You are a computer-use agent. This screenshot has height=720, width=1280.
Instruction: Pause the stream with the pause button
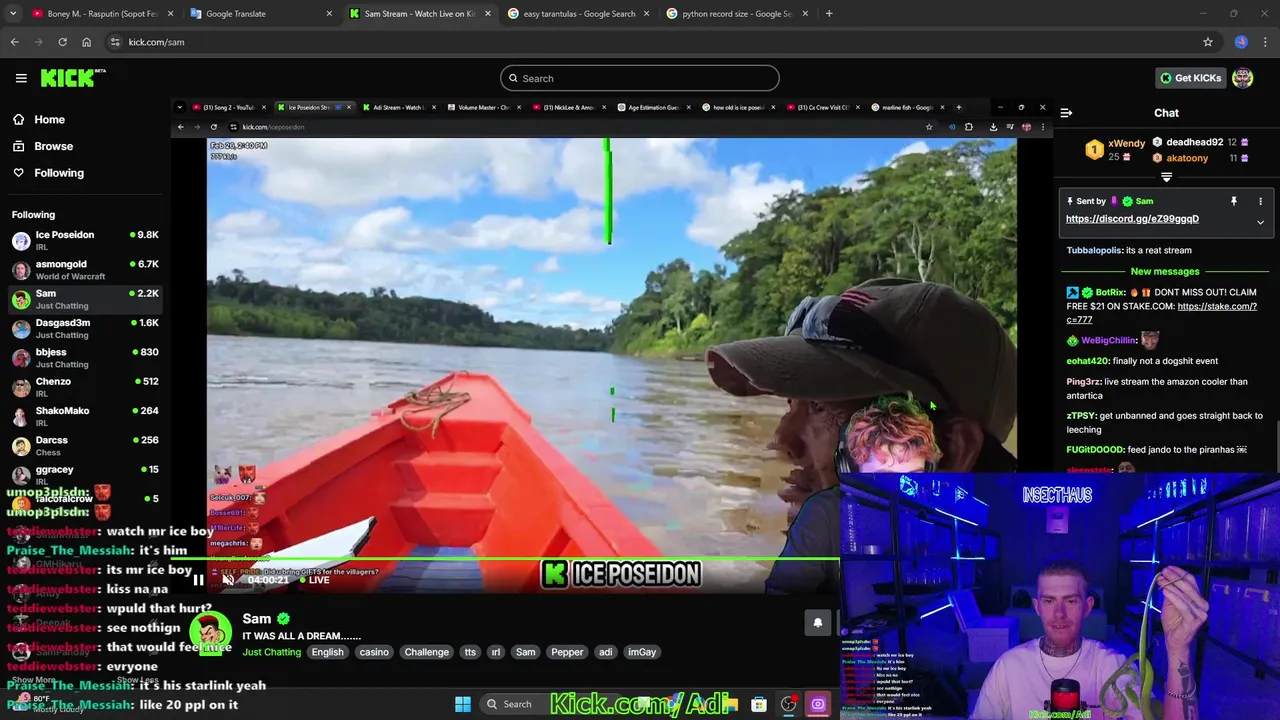[x=198, y=580]
